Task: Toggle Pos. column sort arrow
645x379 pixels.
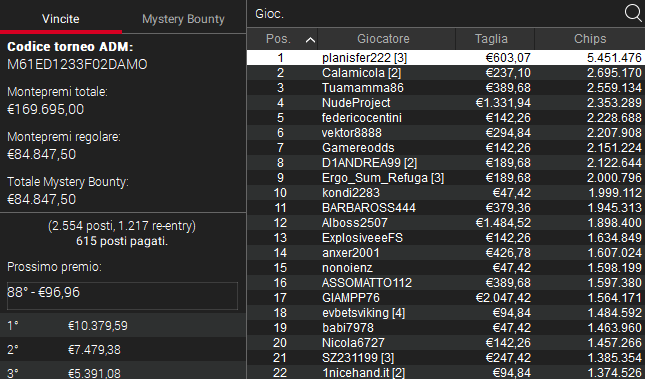Action: tap(311, 40)
